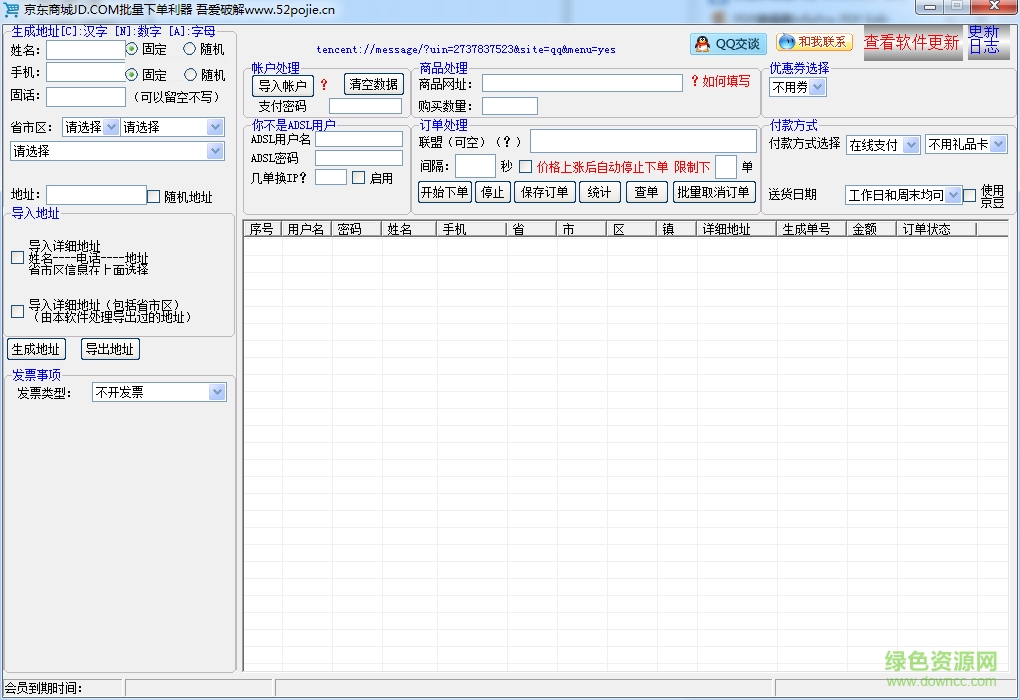Image resolution: width=1020 pixels, height=700 pixels.
Task: Click the 开始下单 button
Action: (444, 192)
